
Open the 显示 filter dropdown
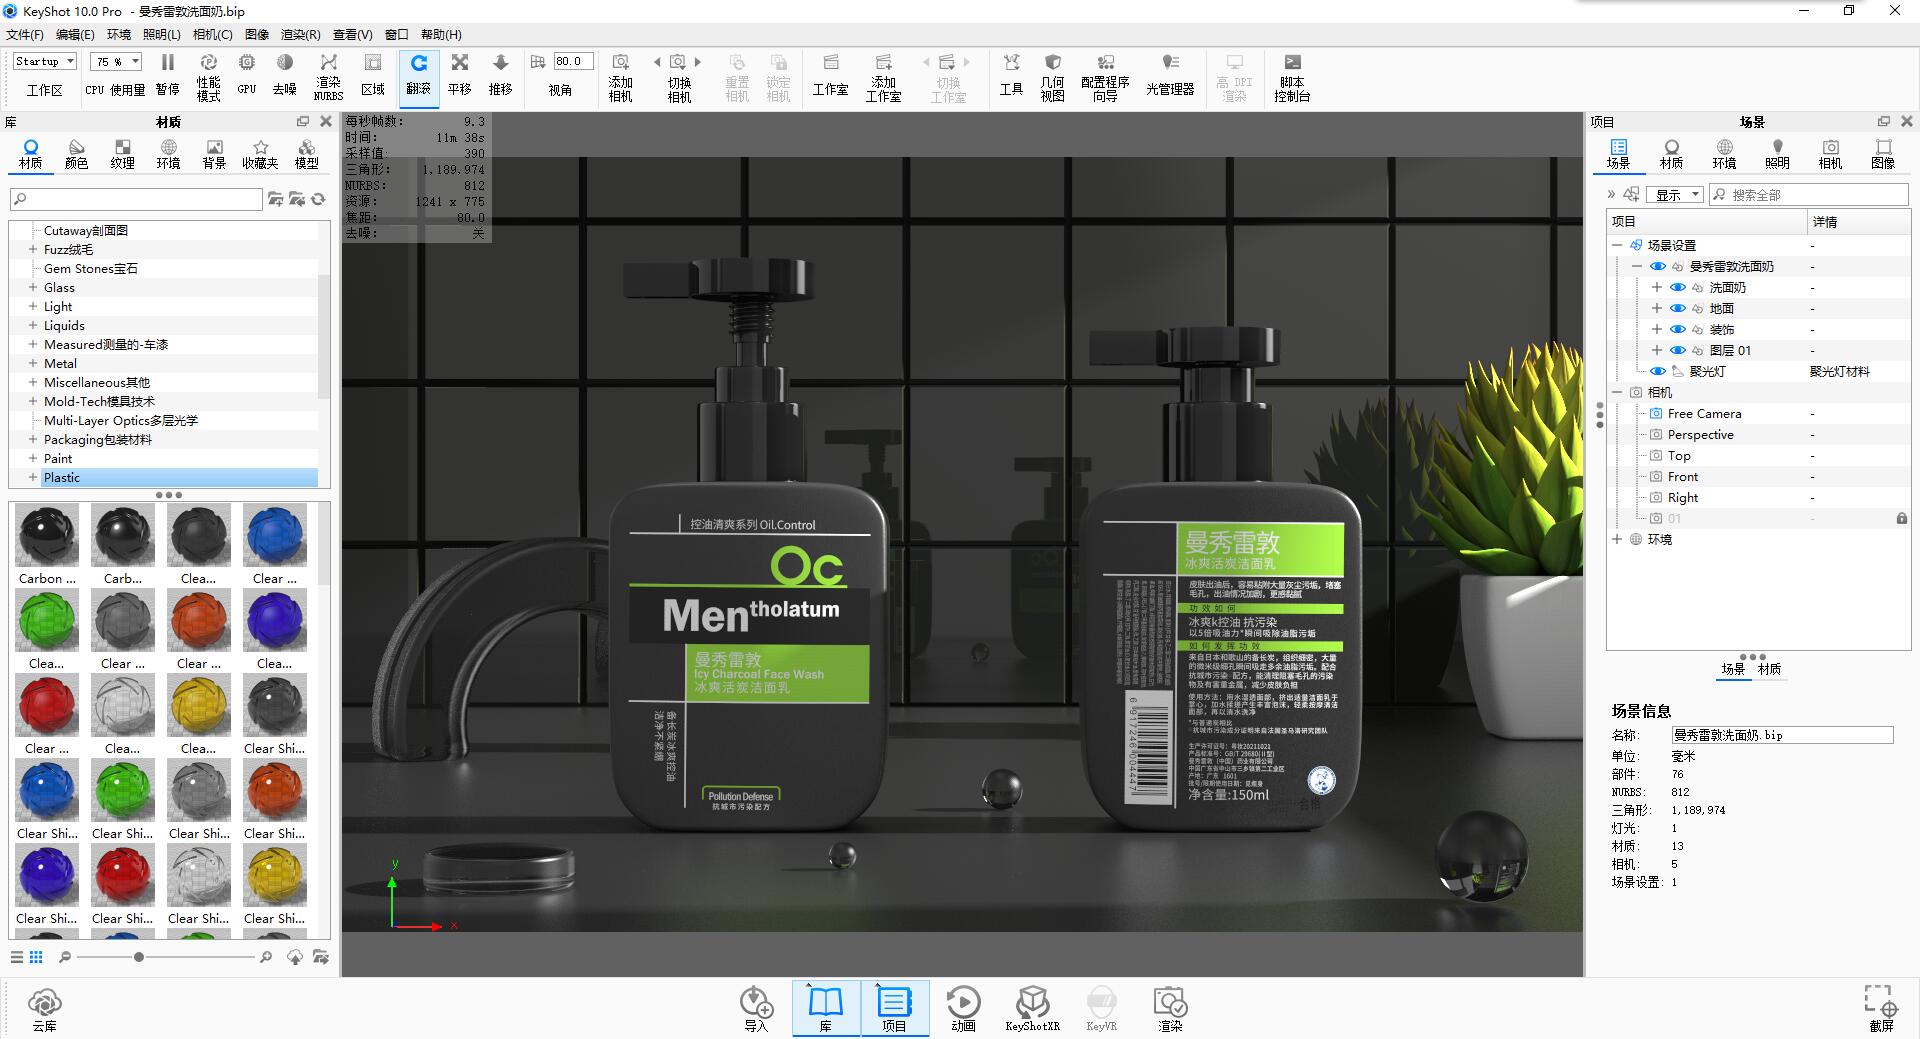(x=1677, y=195)
